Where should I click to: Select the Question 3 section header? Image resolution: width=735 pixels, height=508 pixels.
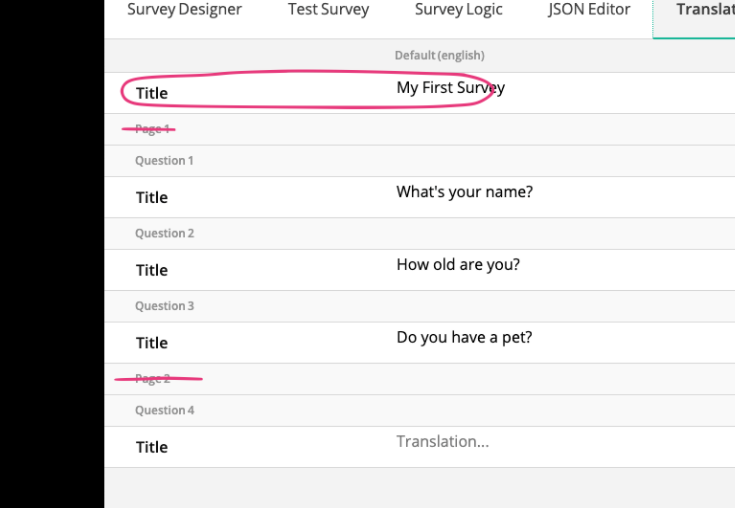(x=164, y=307)
